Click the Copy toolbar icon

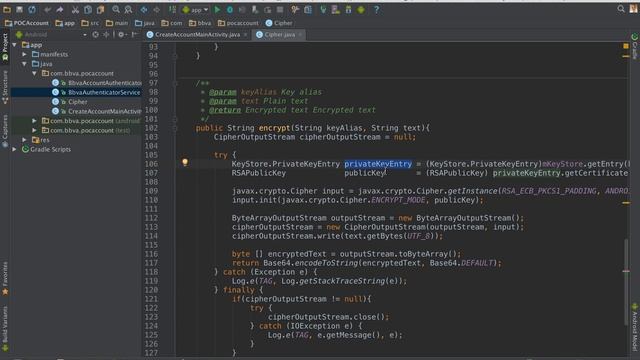coord(88,9)
